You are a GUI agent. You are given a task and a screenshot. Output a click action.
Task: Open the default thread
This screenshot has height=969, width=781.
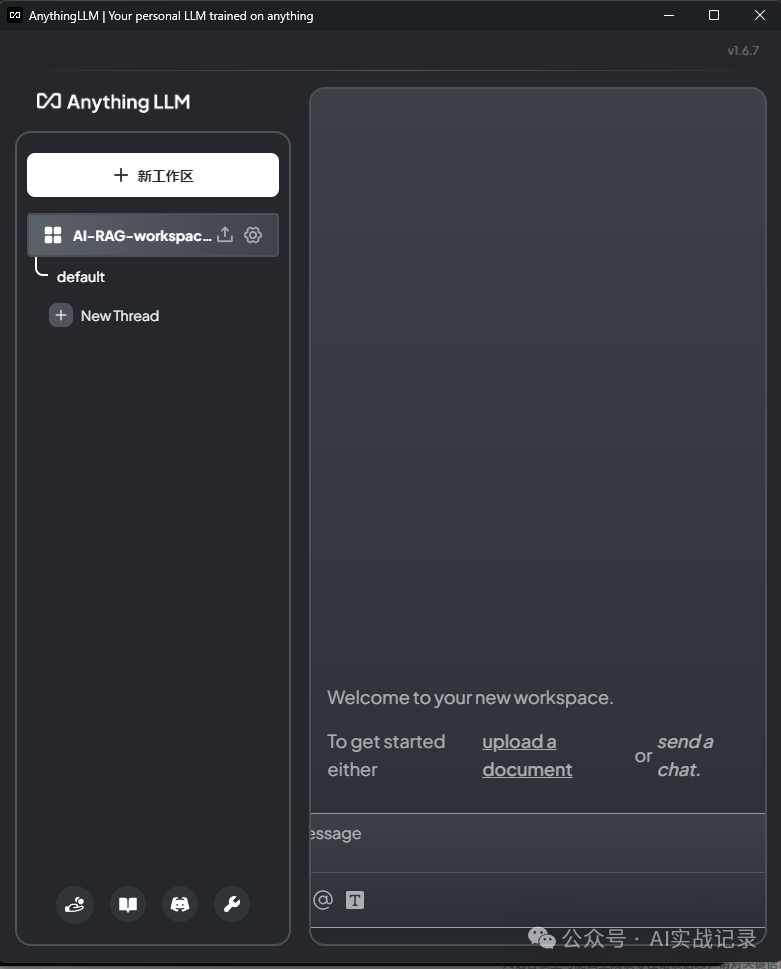coord(80,277)
